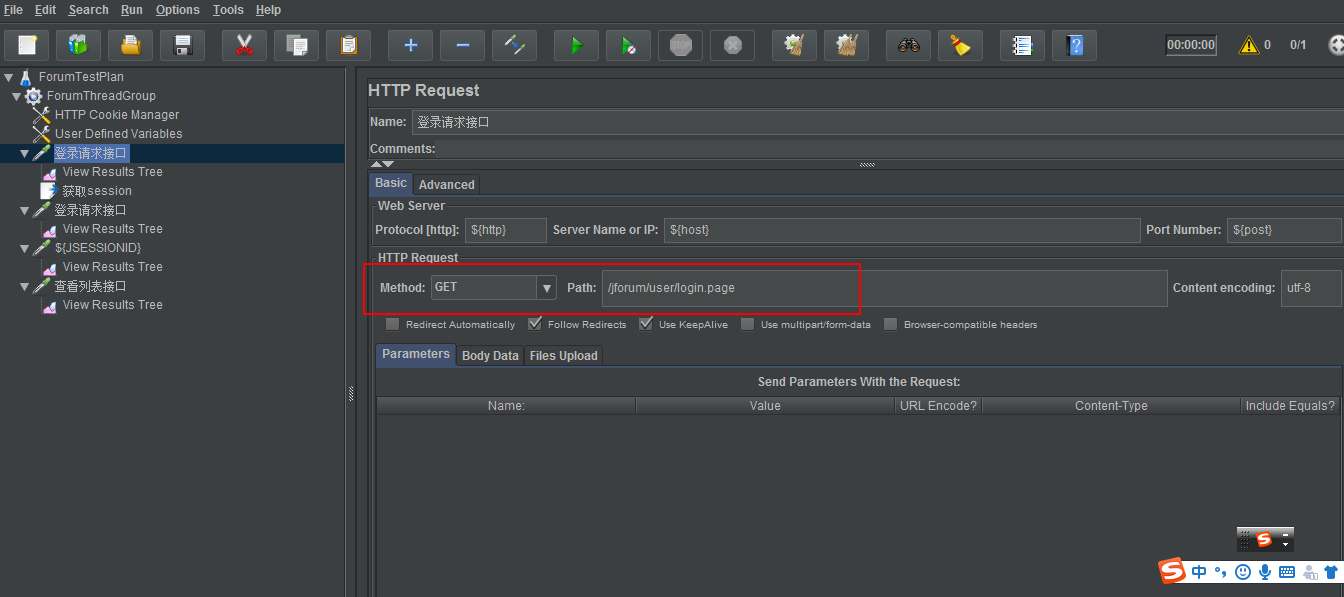Click the Name input field
The width and height of the screenshot is (1344, 597).
(x=877, y=122)
